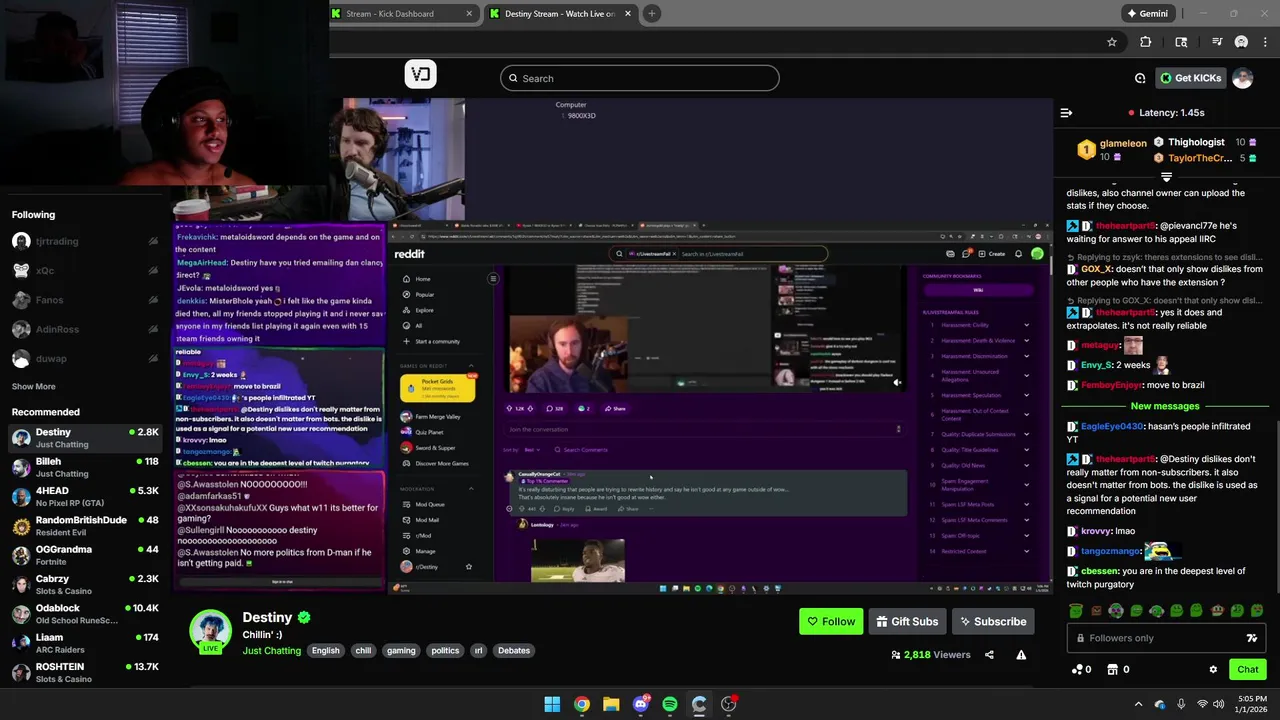Jump to New messages in chat
The image size is (1280, 720).
pyautogui.click(x=1165, y=406)
